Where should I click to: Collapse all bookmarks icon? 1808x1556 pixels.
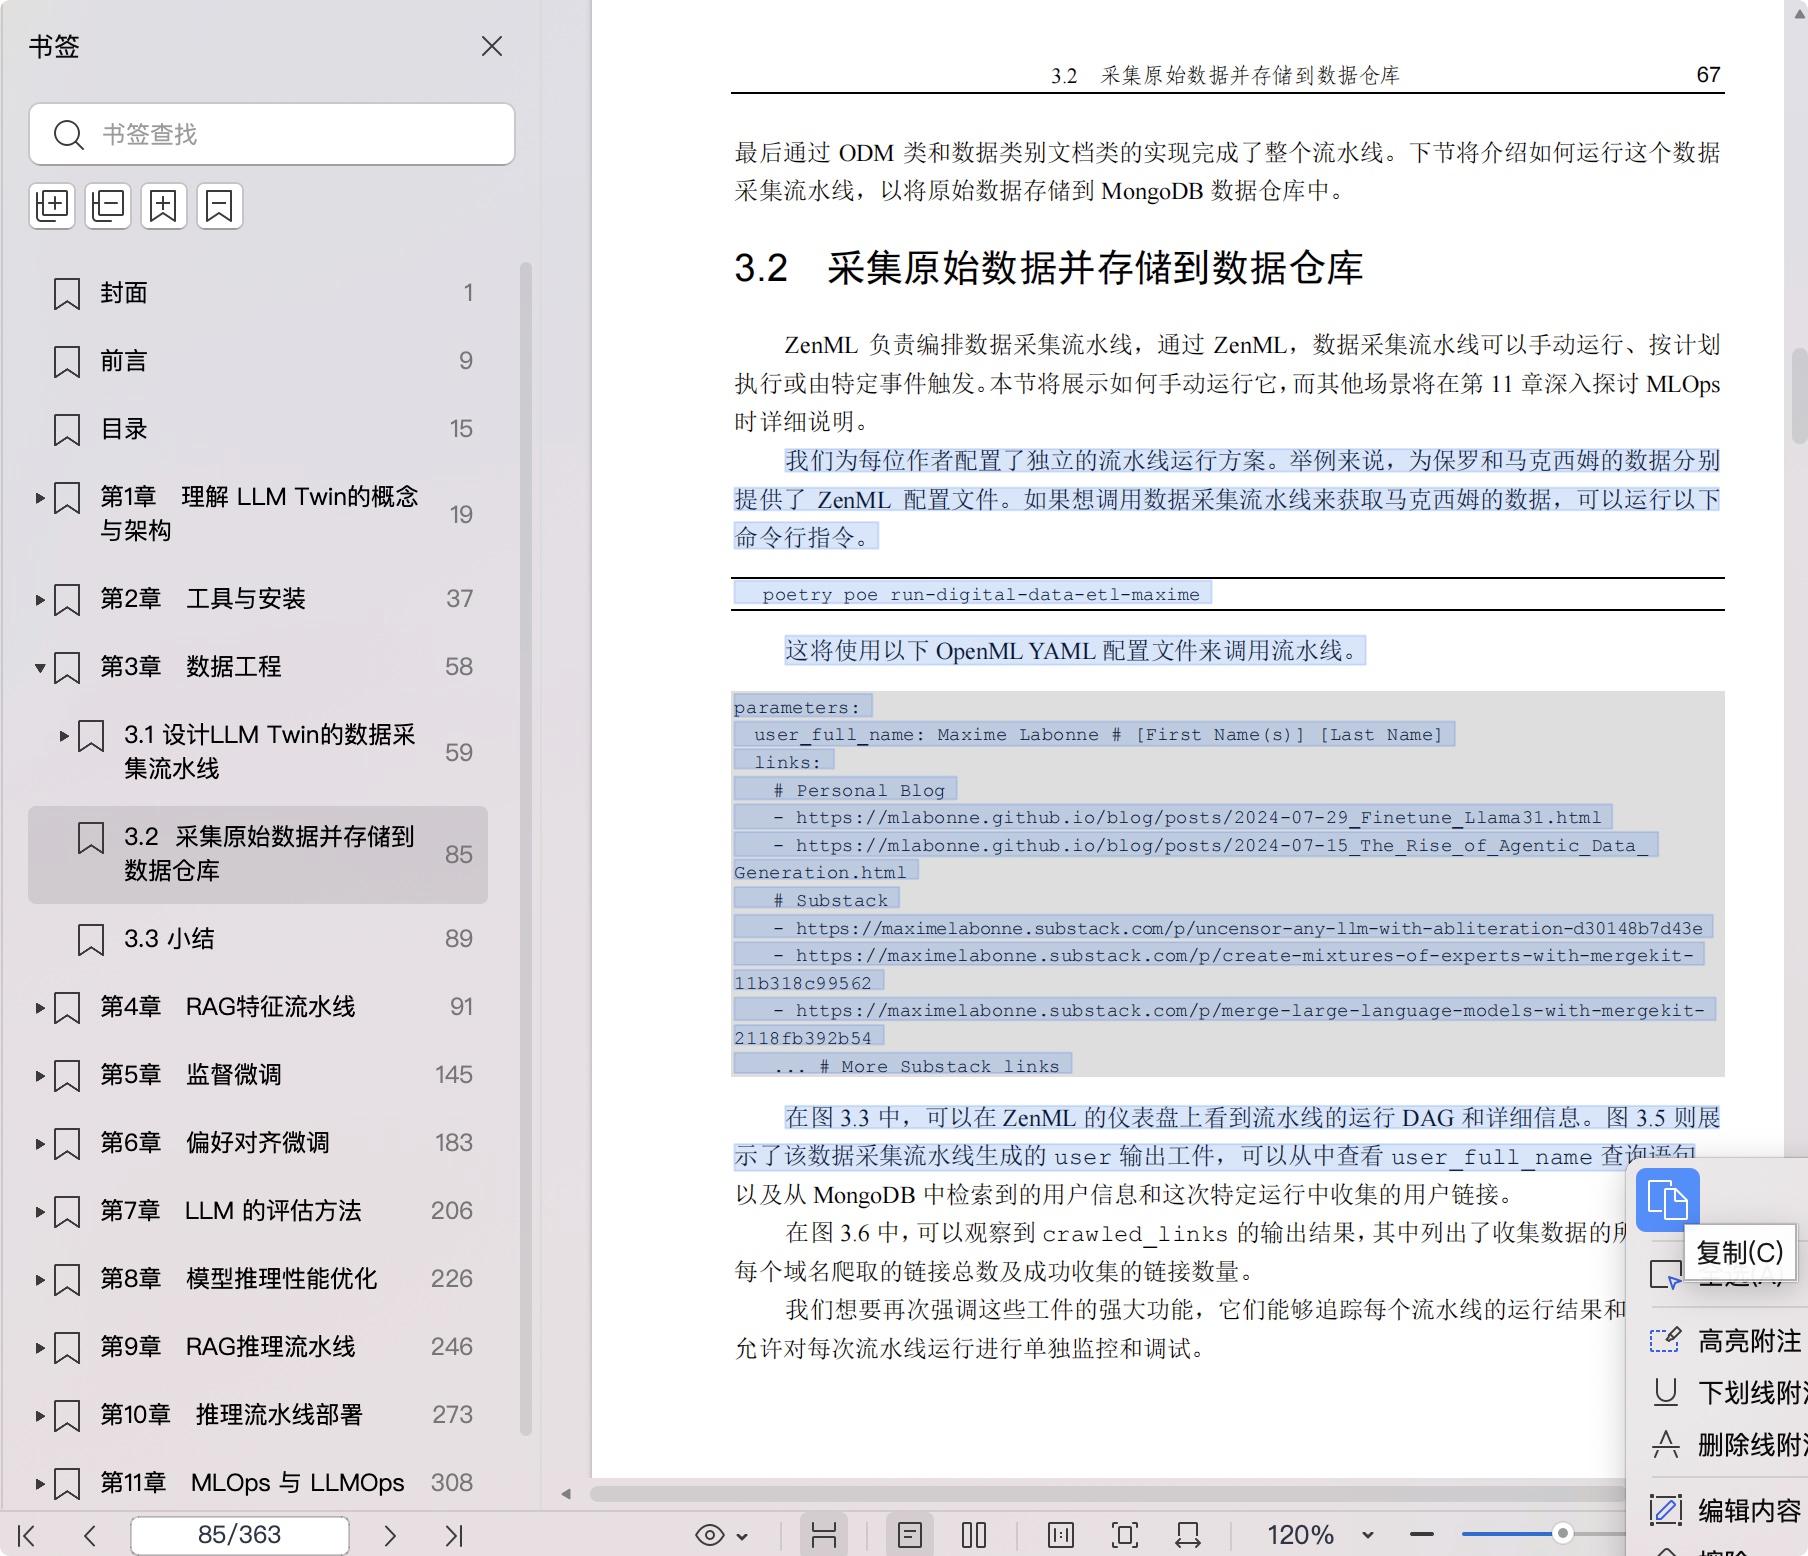108,206
